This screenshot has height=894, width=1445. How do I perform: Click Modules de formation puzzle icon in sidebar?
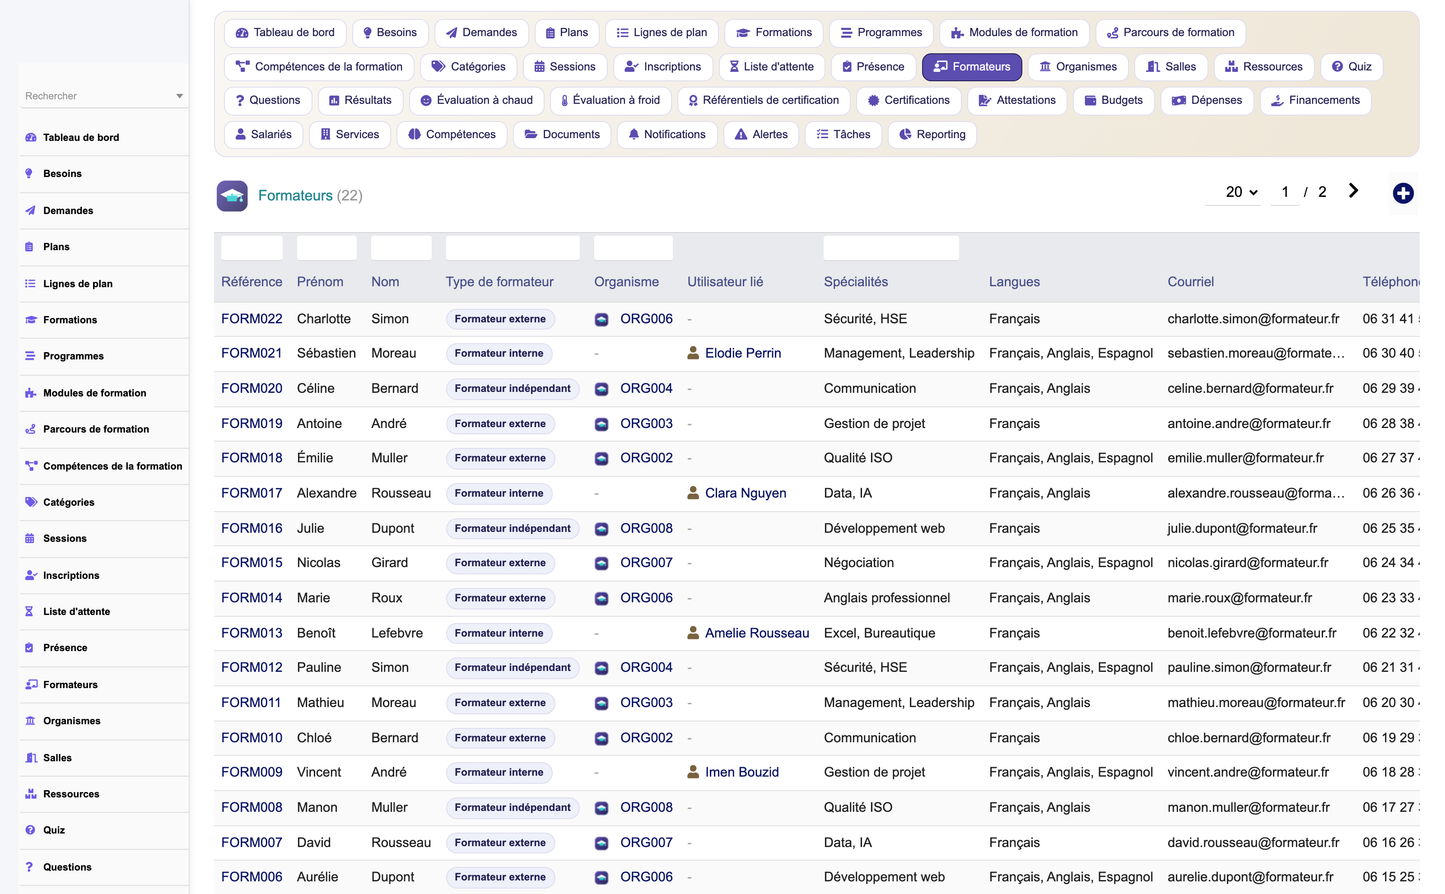tap(30, 393)
